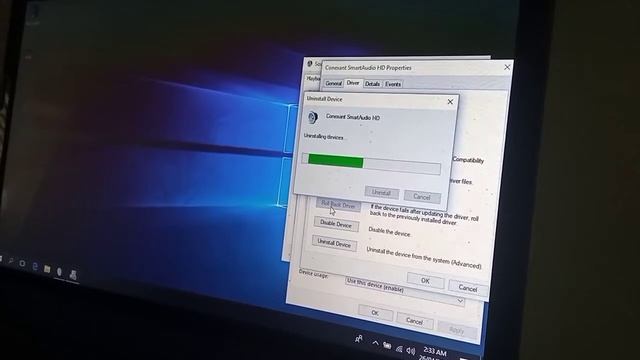Click Cancel in the back Sound window
The image size is (640, 360).
414,321
